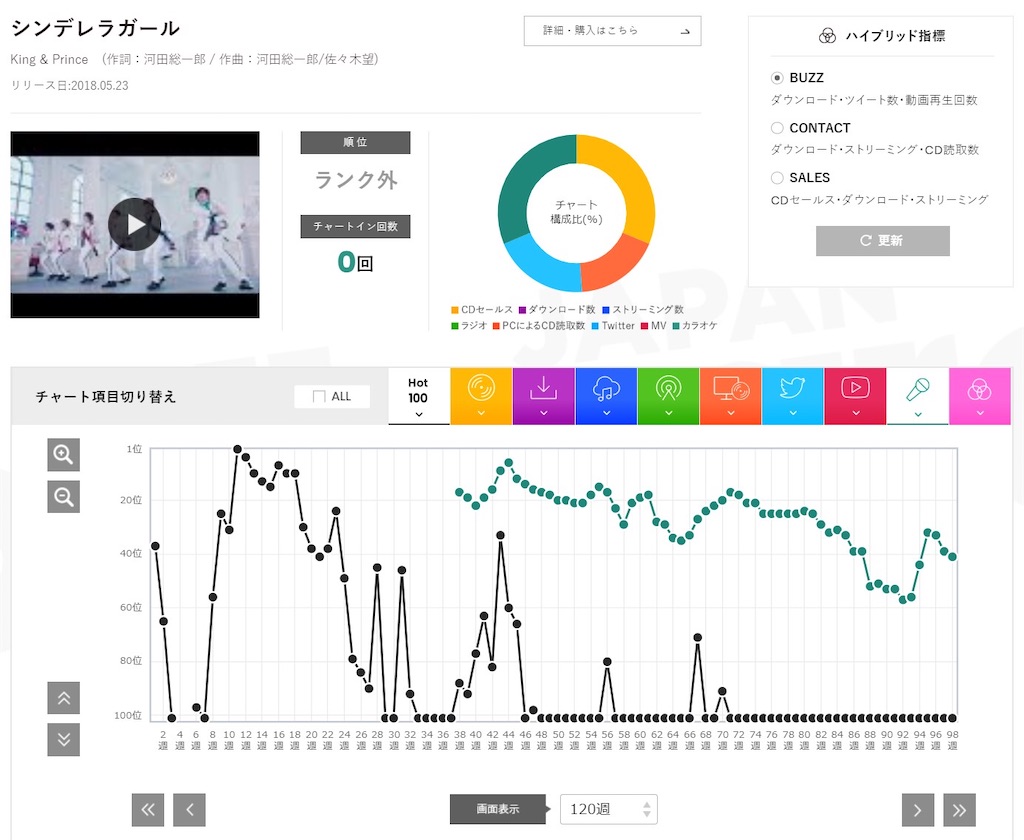Viewport: 1024px width, 840px height.
Task: Select the Twitter bird chart tab
Action: coord(793,396)
